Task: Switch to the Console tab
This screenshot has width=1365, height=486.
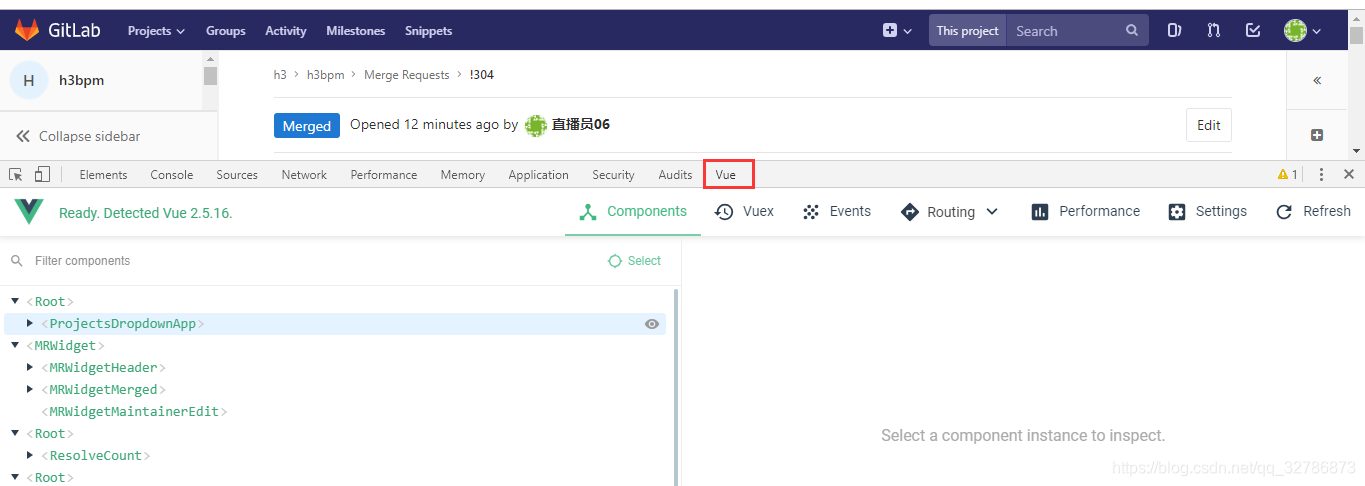Action: pyautogui.click(x=171, y=174)
